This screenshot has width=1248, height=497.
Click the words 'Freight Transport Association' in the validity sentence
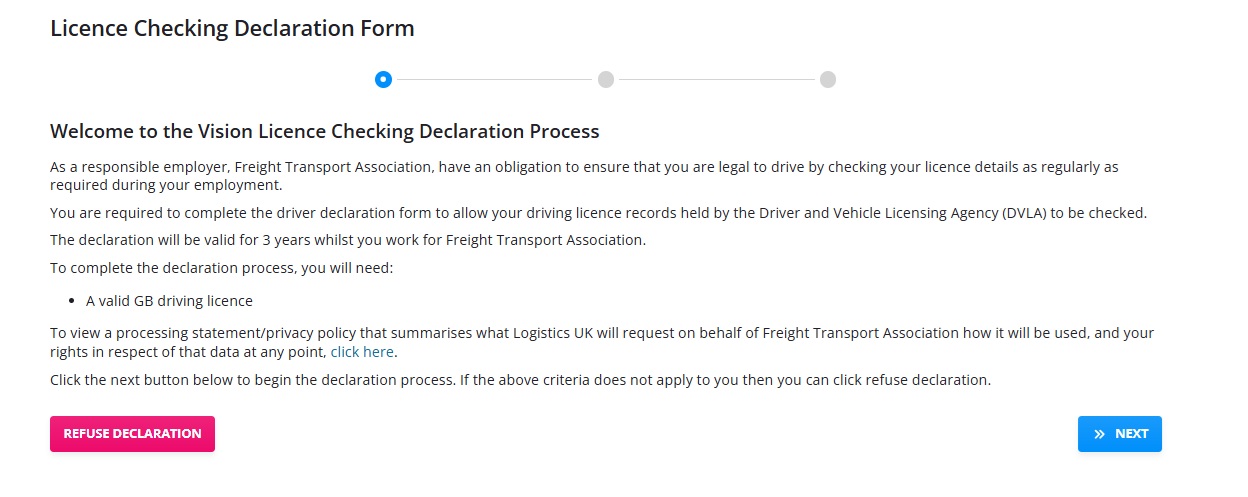tap(544, 240)
